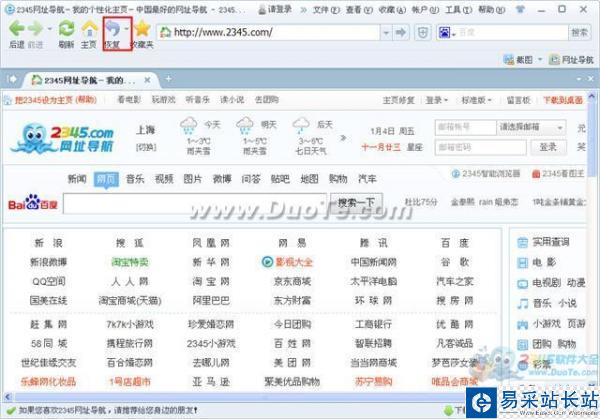
Task: Click the green Back arrow
Action: (16, 28)
